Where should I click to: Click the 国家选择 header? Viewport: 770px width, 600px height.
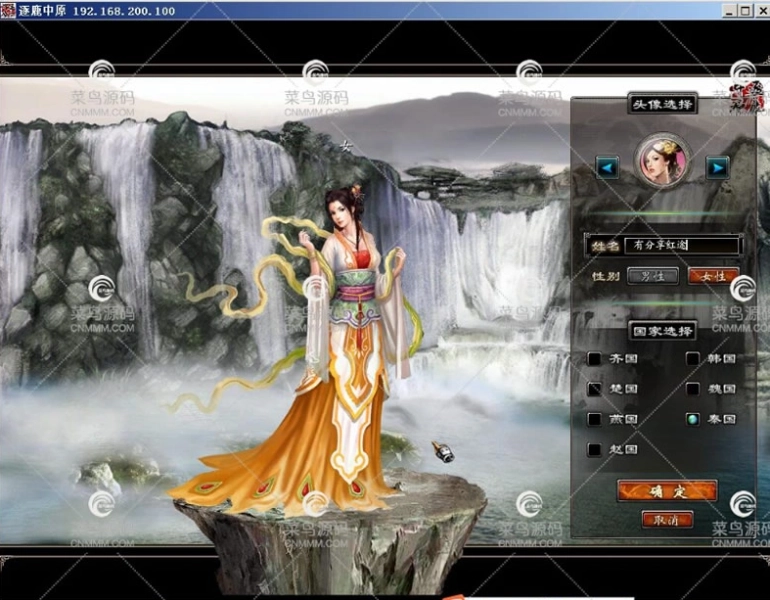(662, 331)
